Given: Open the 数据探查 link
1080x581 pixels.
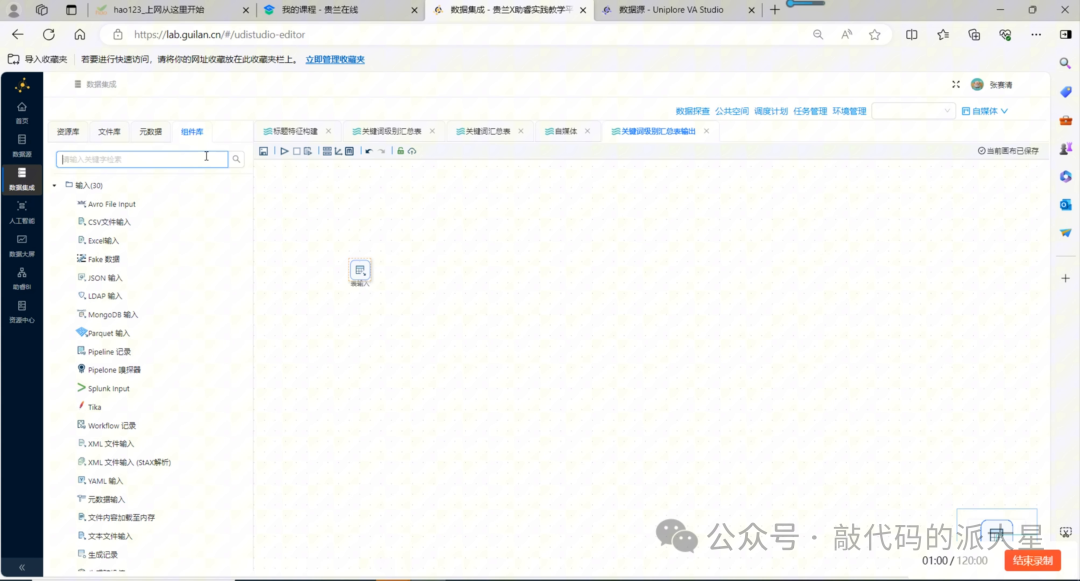Looking at the screenshot, I should pos(692,111).
